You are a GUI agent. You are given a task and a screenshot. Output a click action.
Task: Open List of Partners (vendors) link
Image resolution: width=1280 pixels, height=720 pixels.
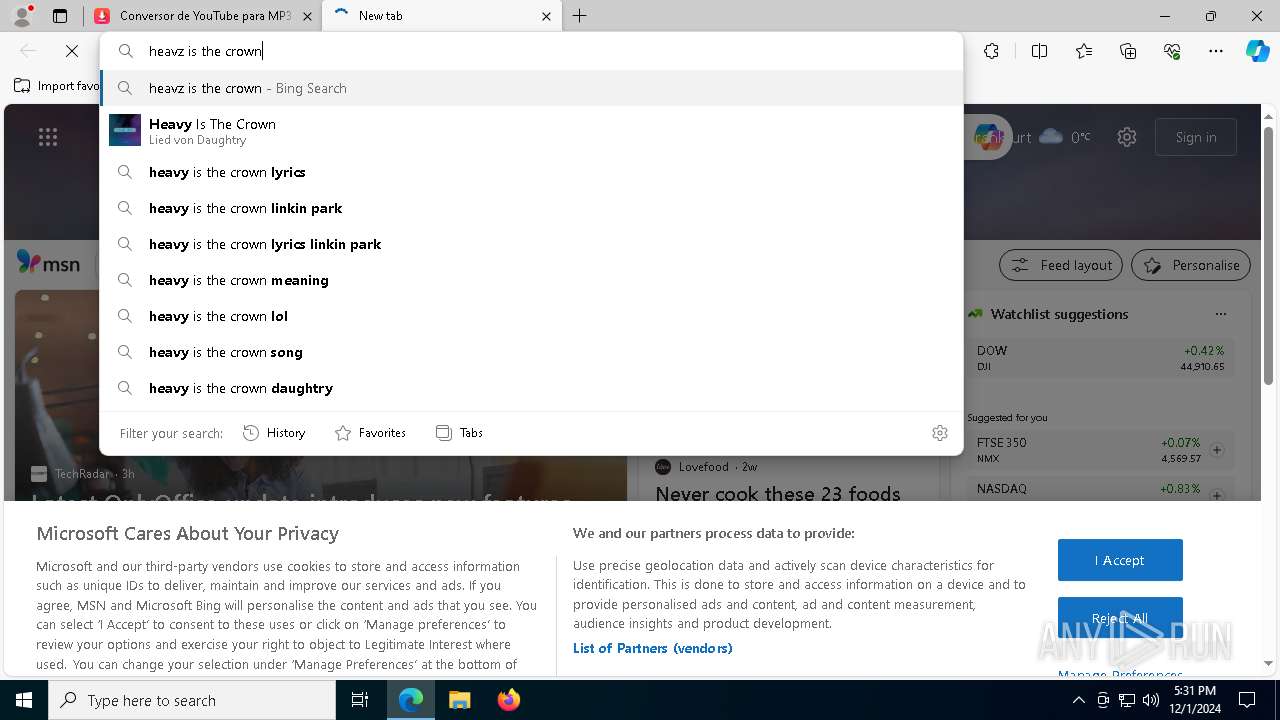pos(653,648)
